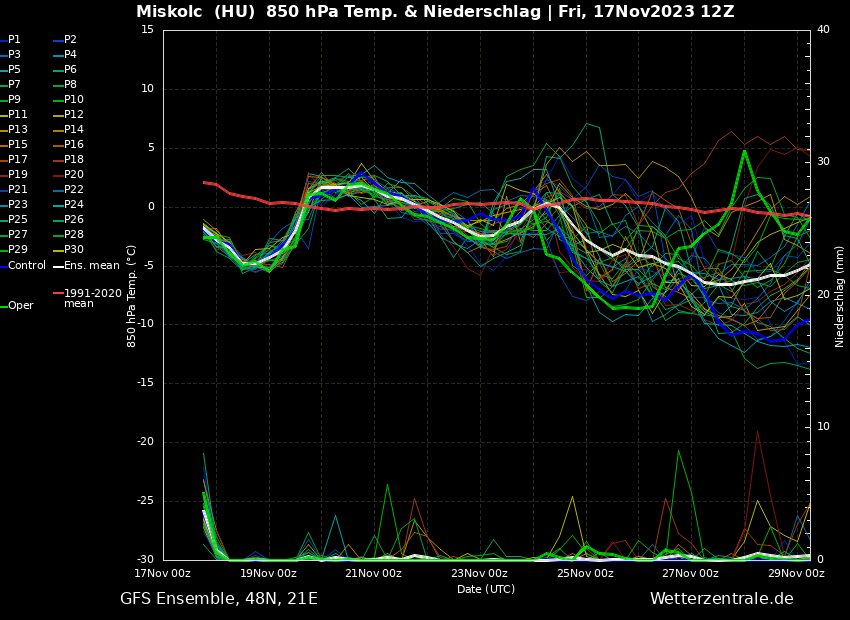Click the 17Nov 00z axis label
The image size is (850, 620).
tap(163, 574)
